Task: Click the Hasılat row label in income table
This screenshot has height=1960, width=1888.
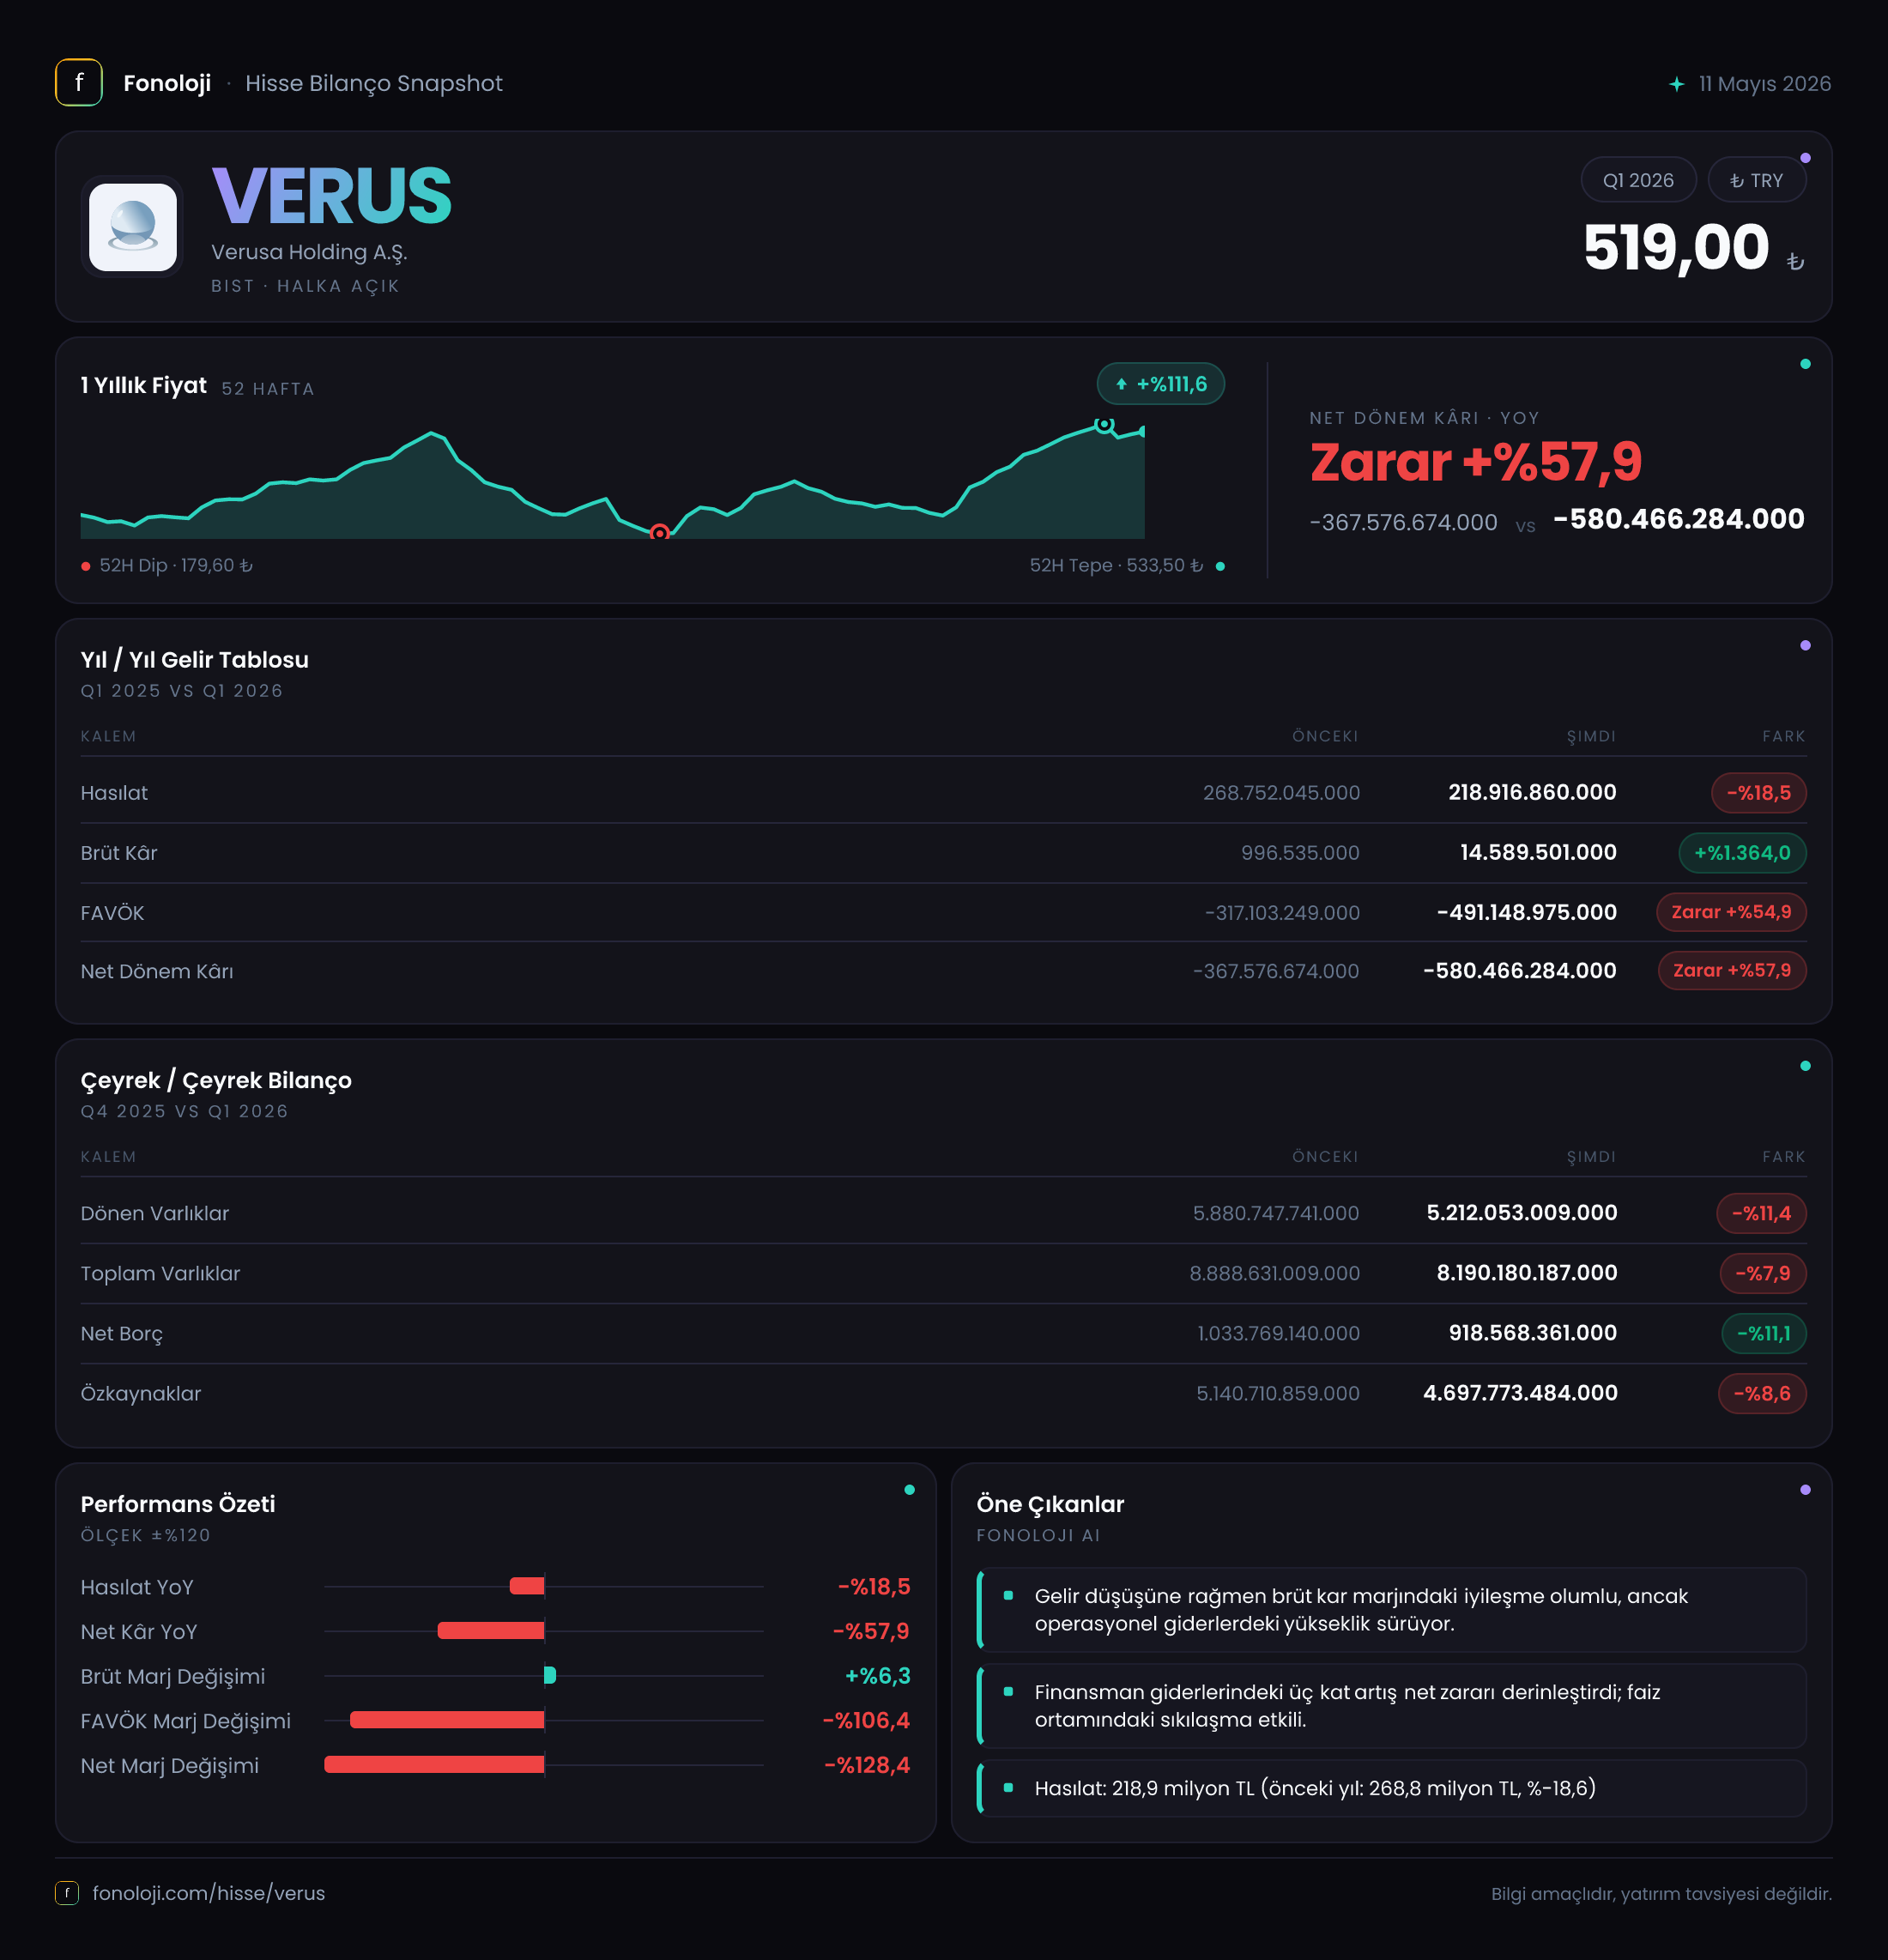Action: point(114,793)
